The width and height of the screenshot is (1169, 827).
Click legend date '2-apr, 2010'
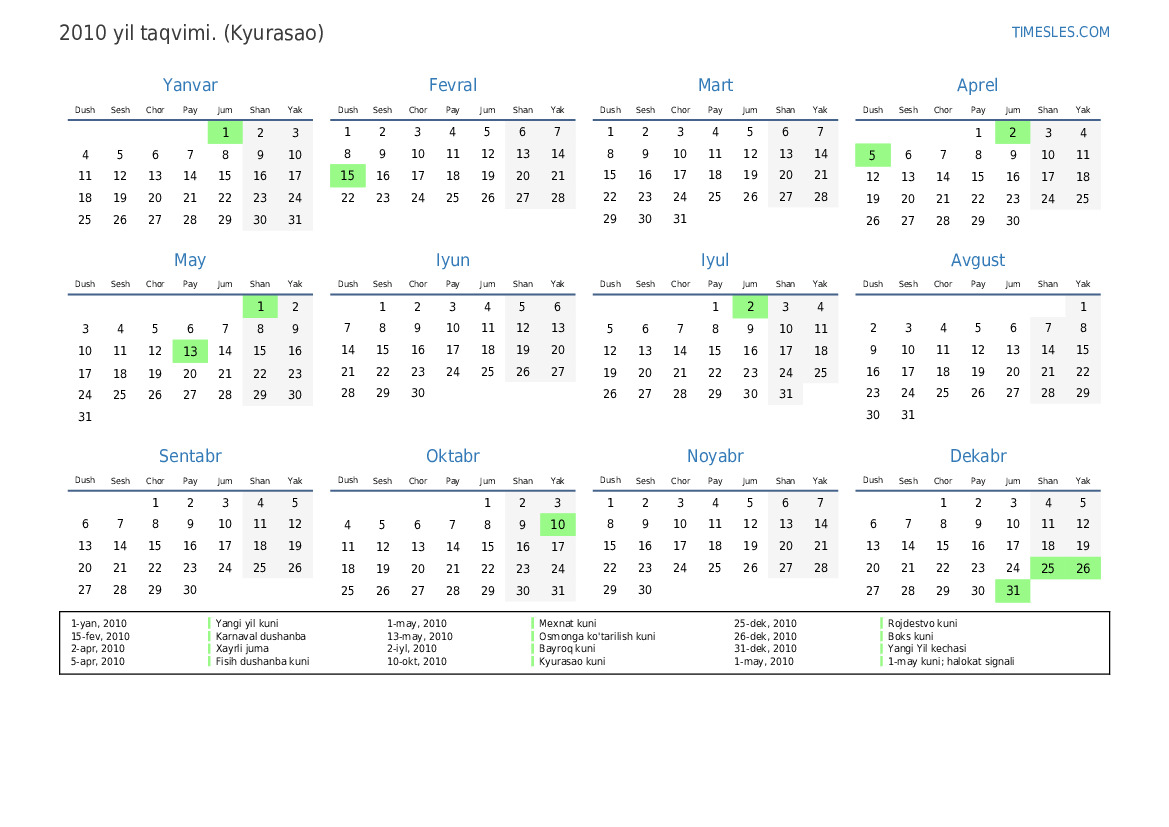coord(98,649)
